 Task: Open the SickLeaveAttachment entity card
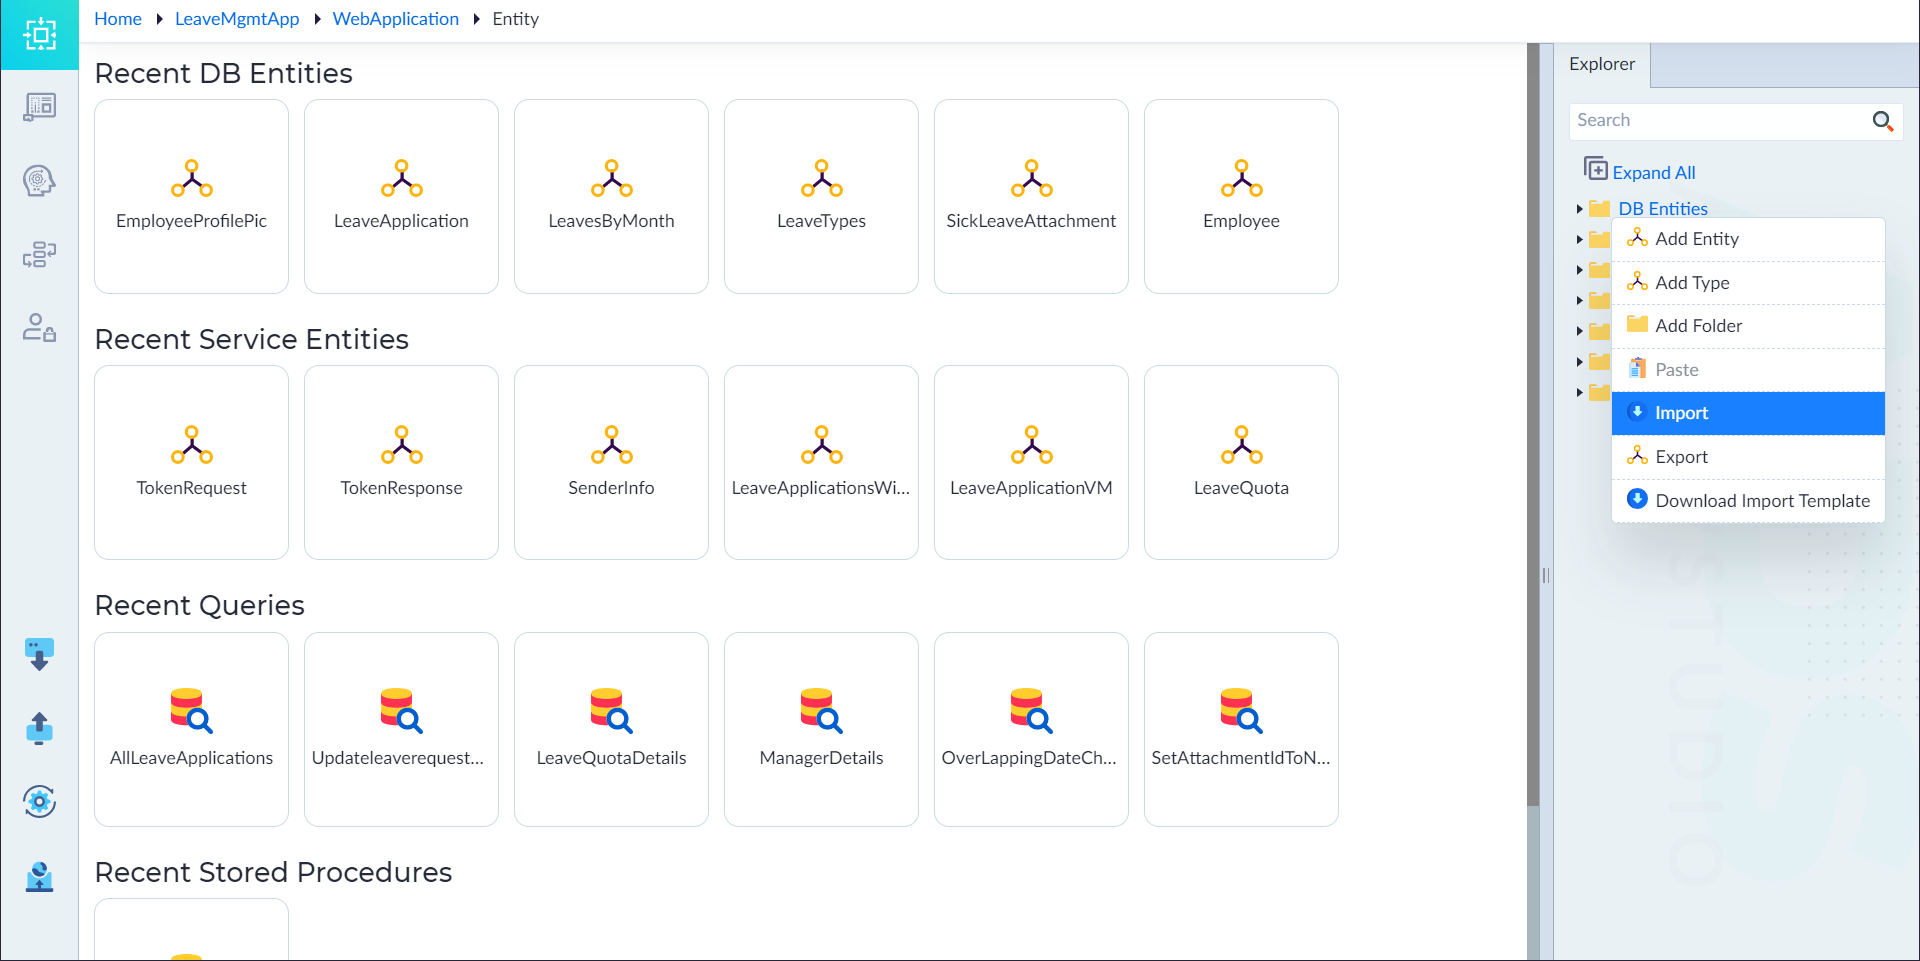(x=1031, y=196)
